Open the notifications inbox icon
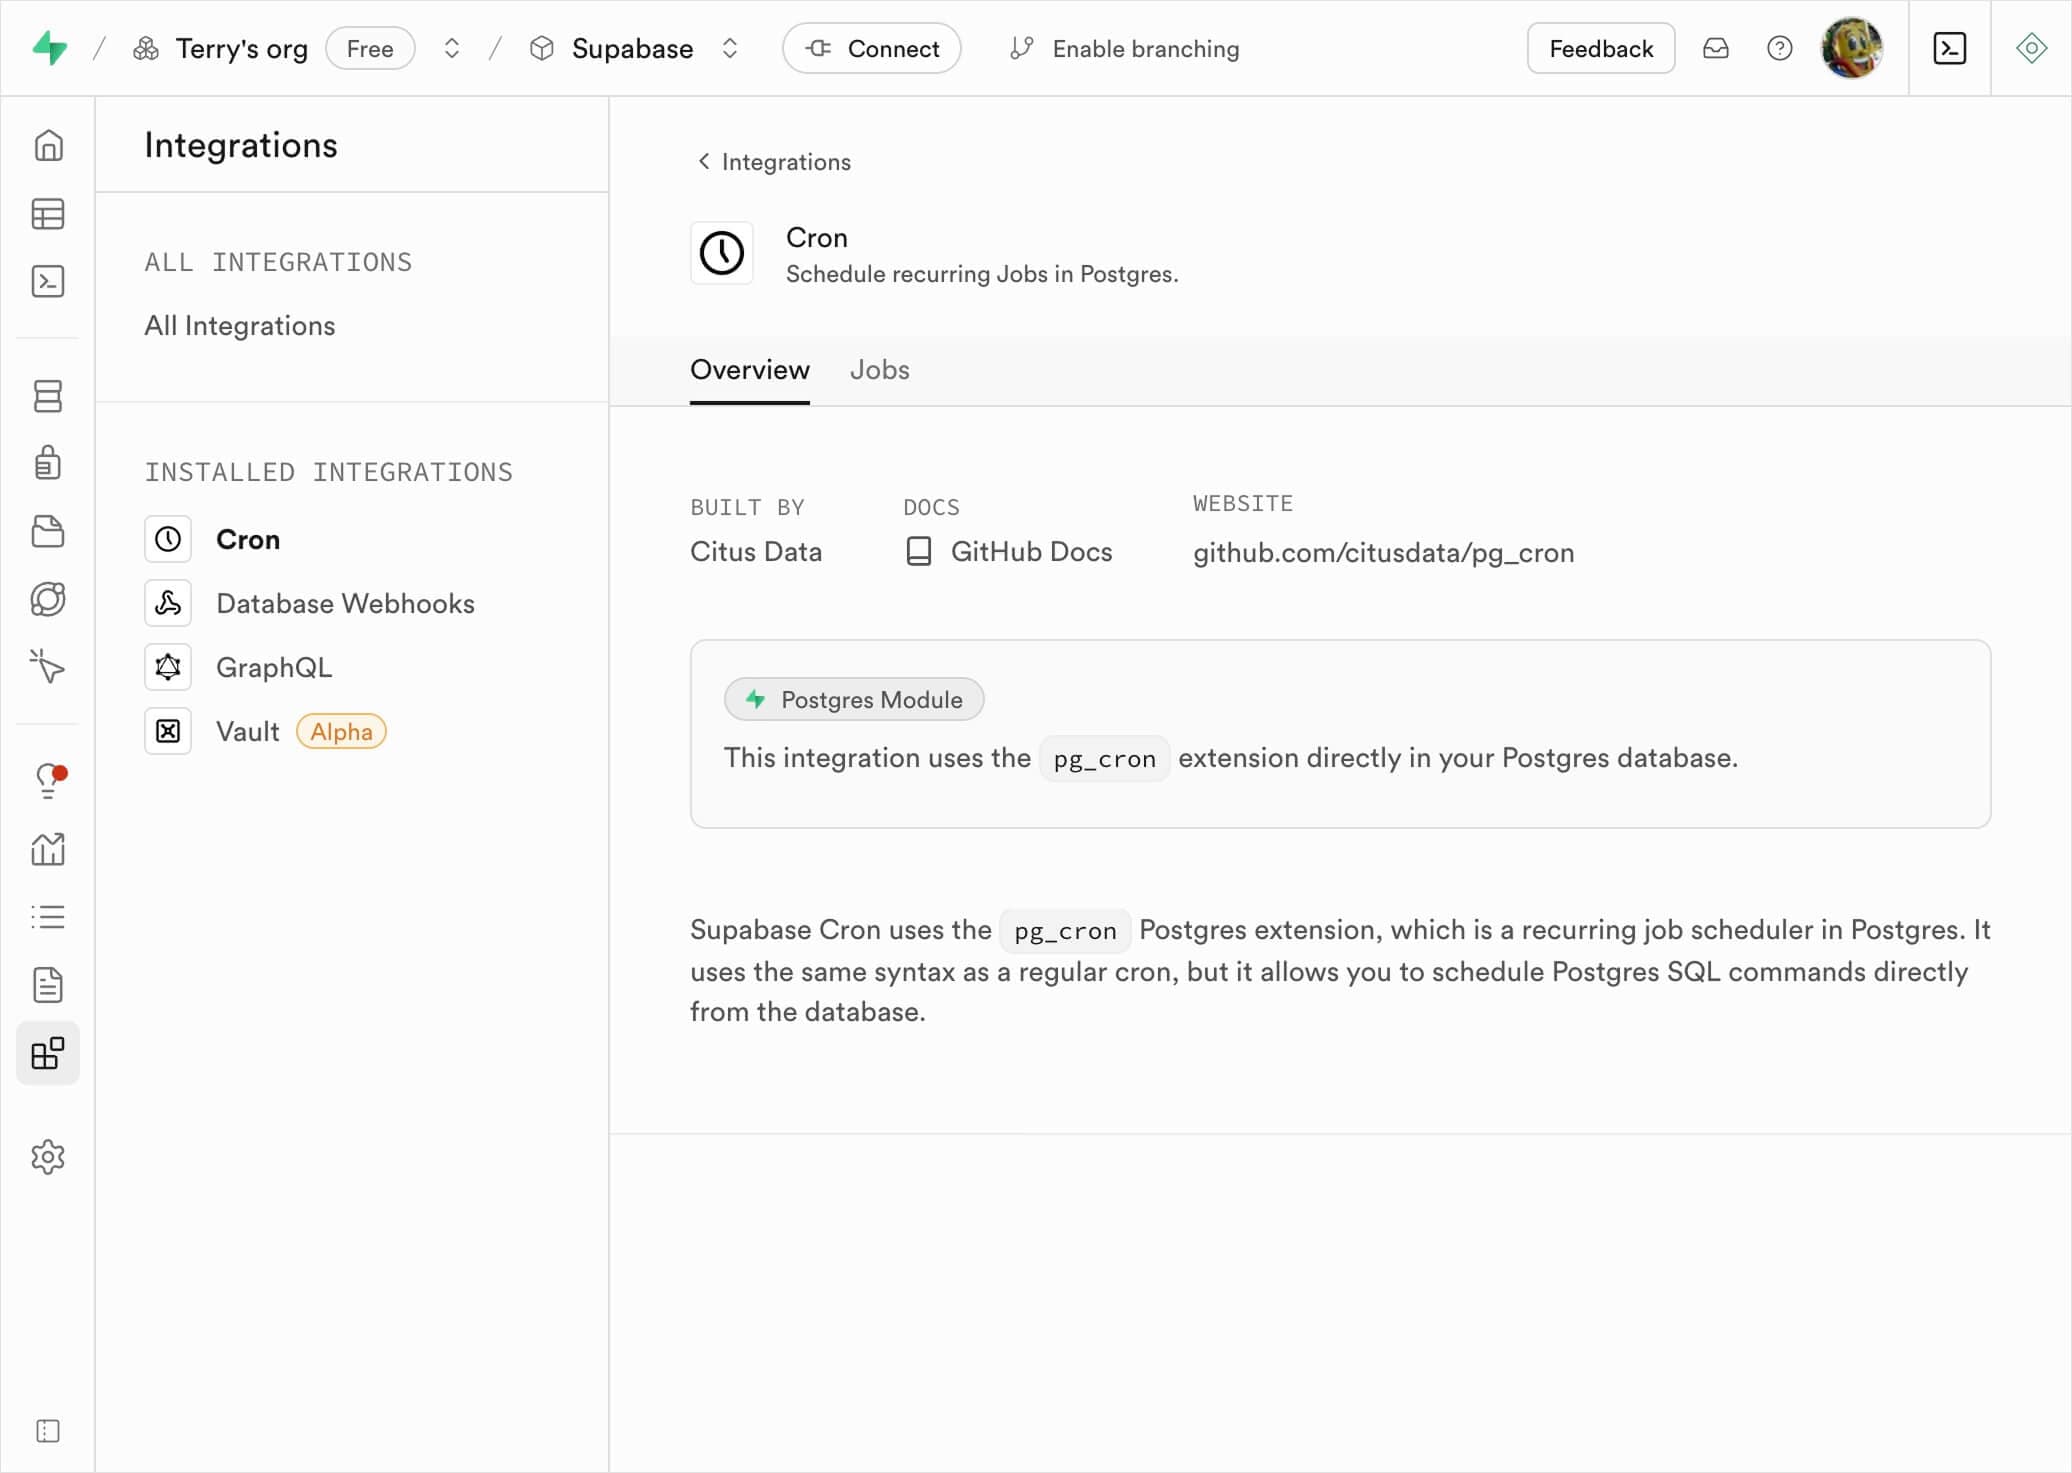This screenshot has width=2072, height=1473. point(1716,47)
